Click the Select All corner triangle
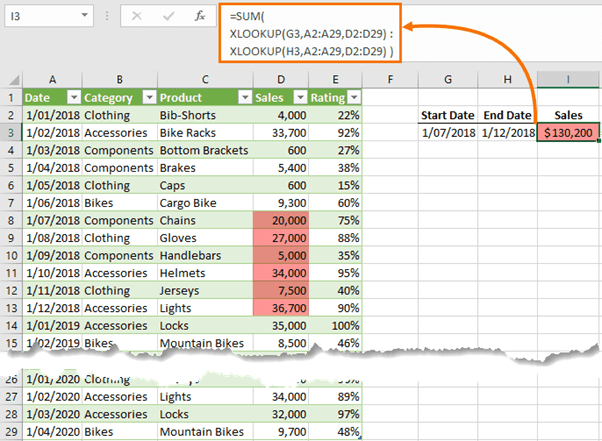 [14, 79]
